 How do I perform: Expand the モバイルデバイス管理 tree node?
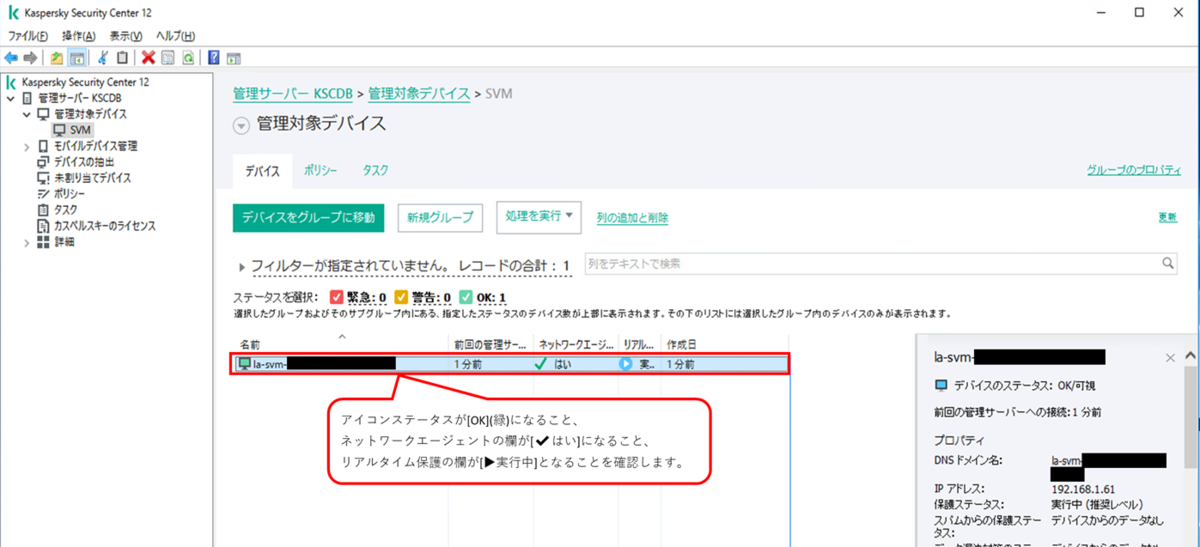pyautogui.click(x=27, y=146)
